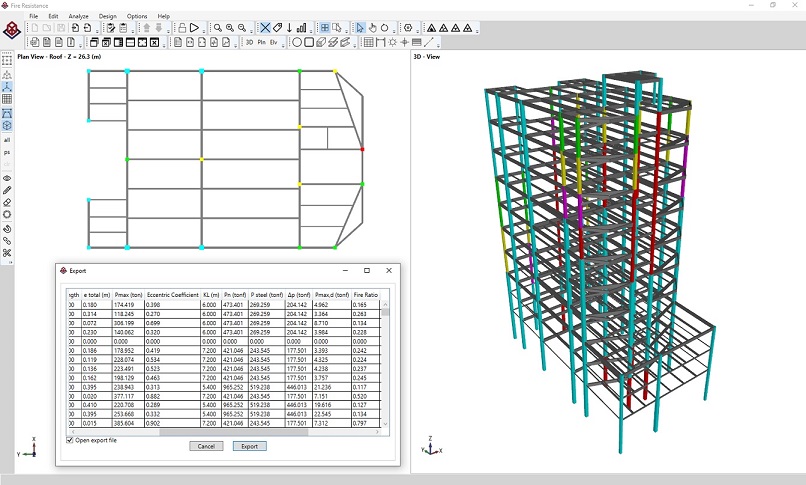Click the bar chart results icon
This screenshot has width=806, height=485.
click(x=302, y=28)
